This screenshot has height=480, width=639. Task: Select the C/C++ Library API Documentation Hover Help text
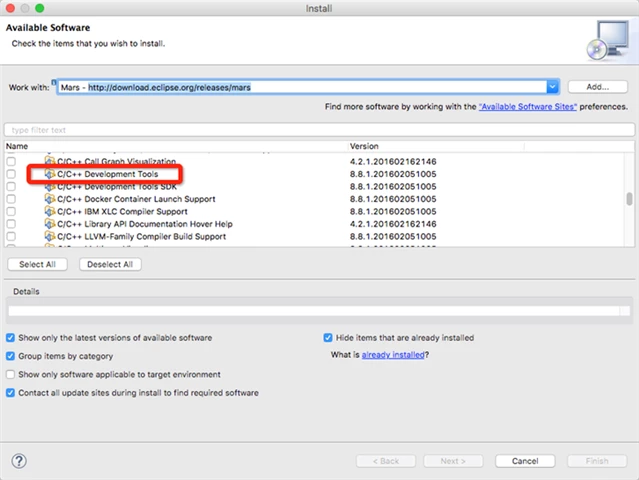[145, 224]
